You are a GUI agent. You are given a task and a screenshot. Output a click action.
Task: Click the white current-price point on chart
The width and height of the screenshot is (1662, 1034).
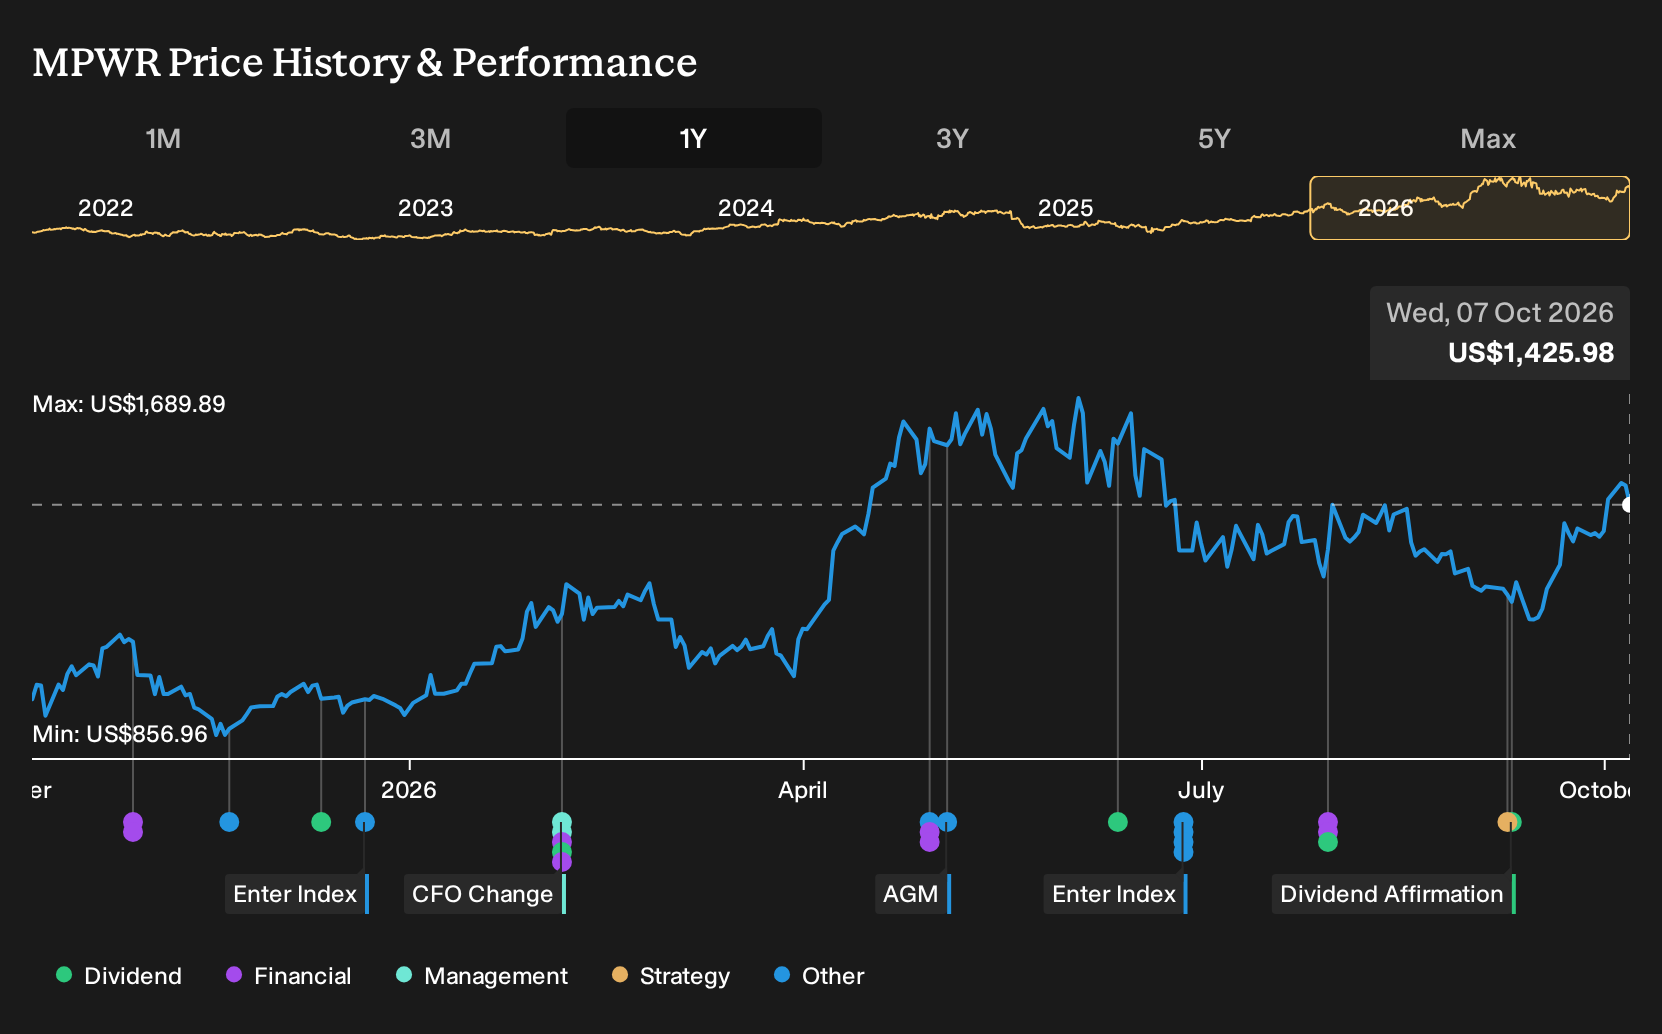[1628, 504]
